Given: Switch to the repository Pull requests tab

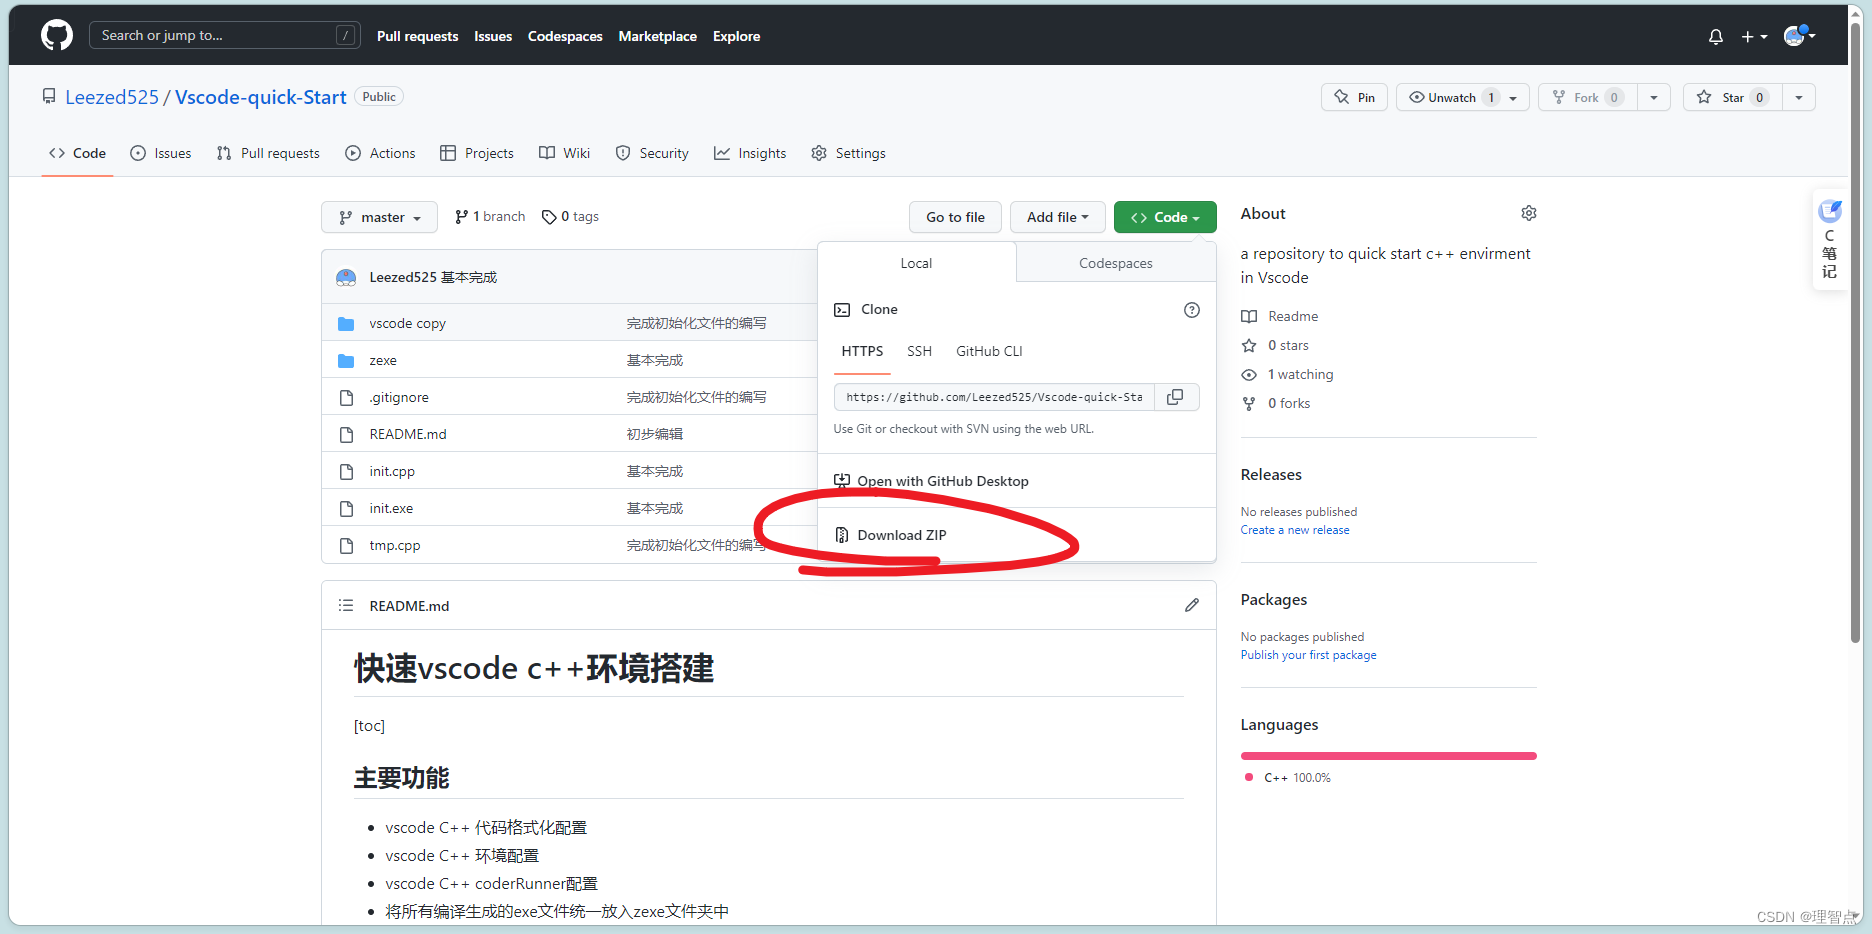Looking at the screenshot, I should tap(268, 153).
